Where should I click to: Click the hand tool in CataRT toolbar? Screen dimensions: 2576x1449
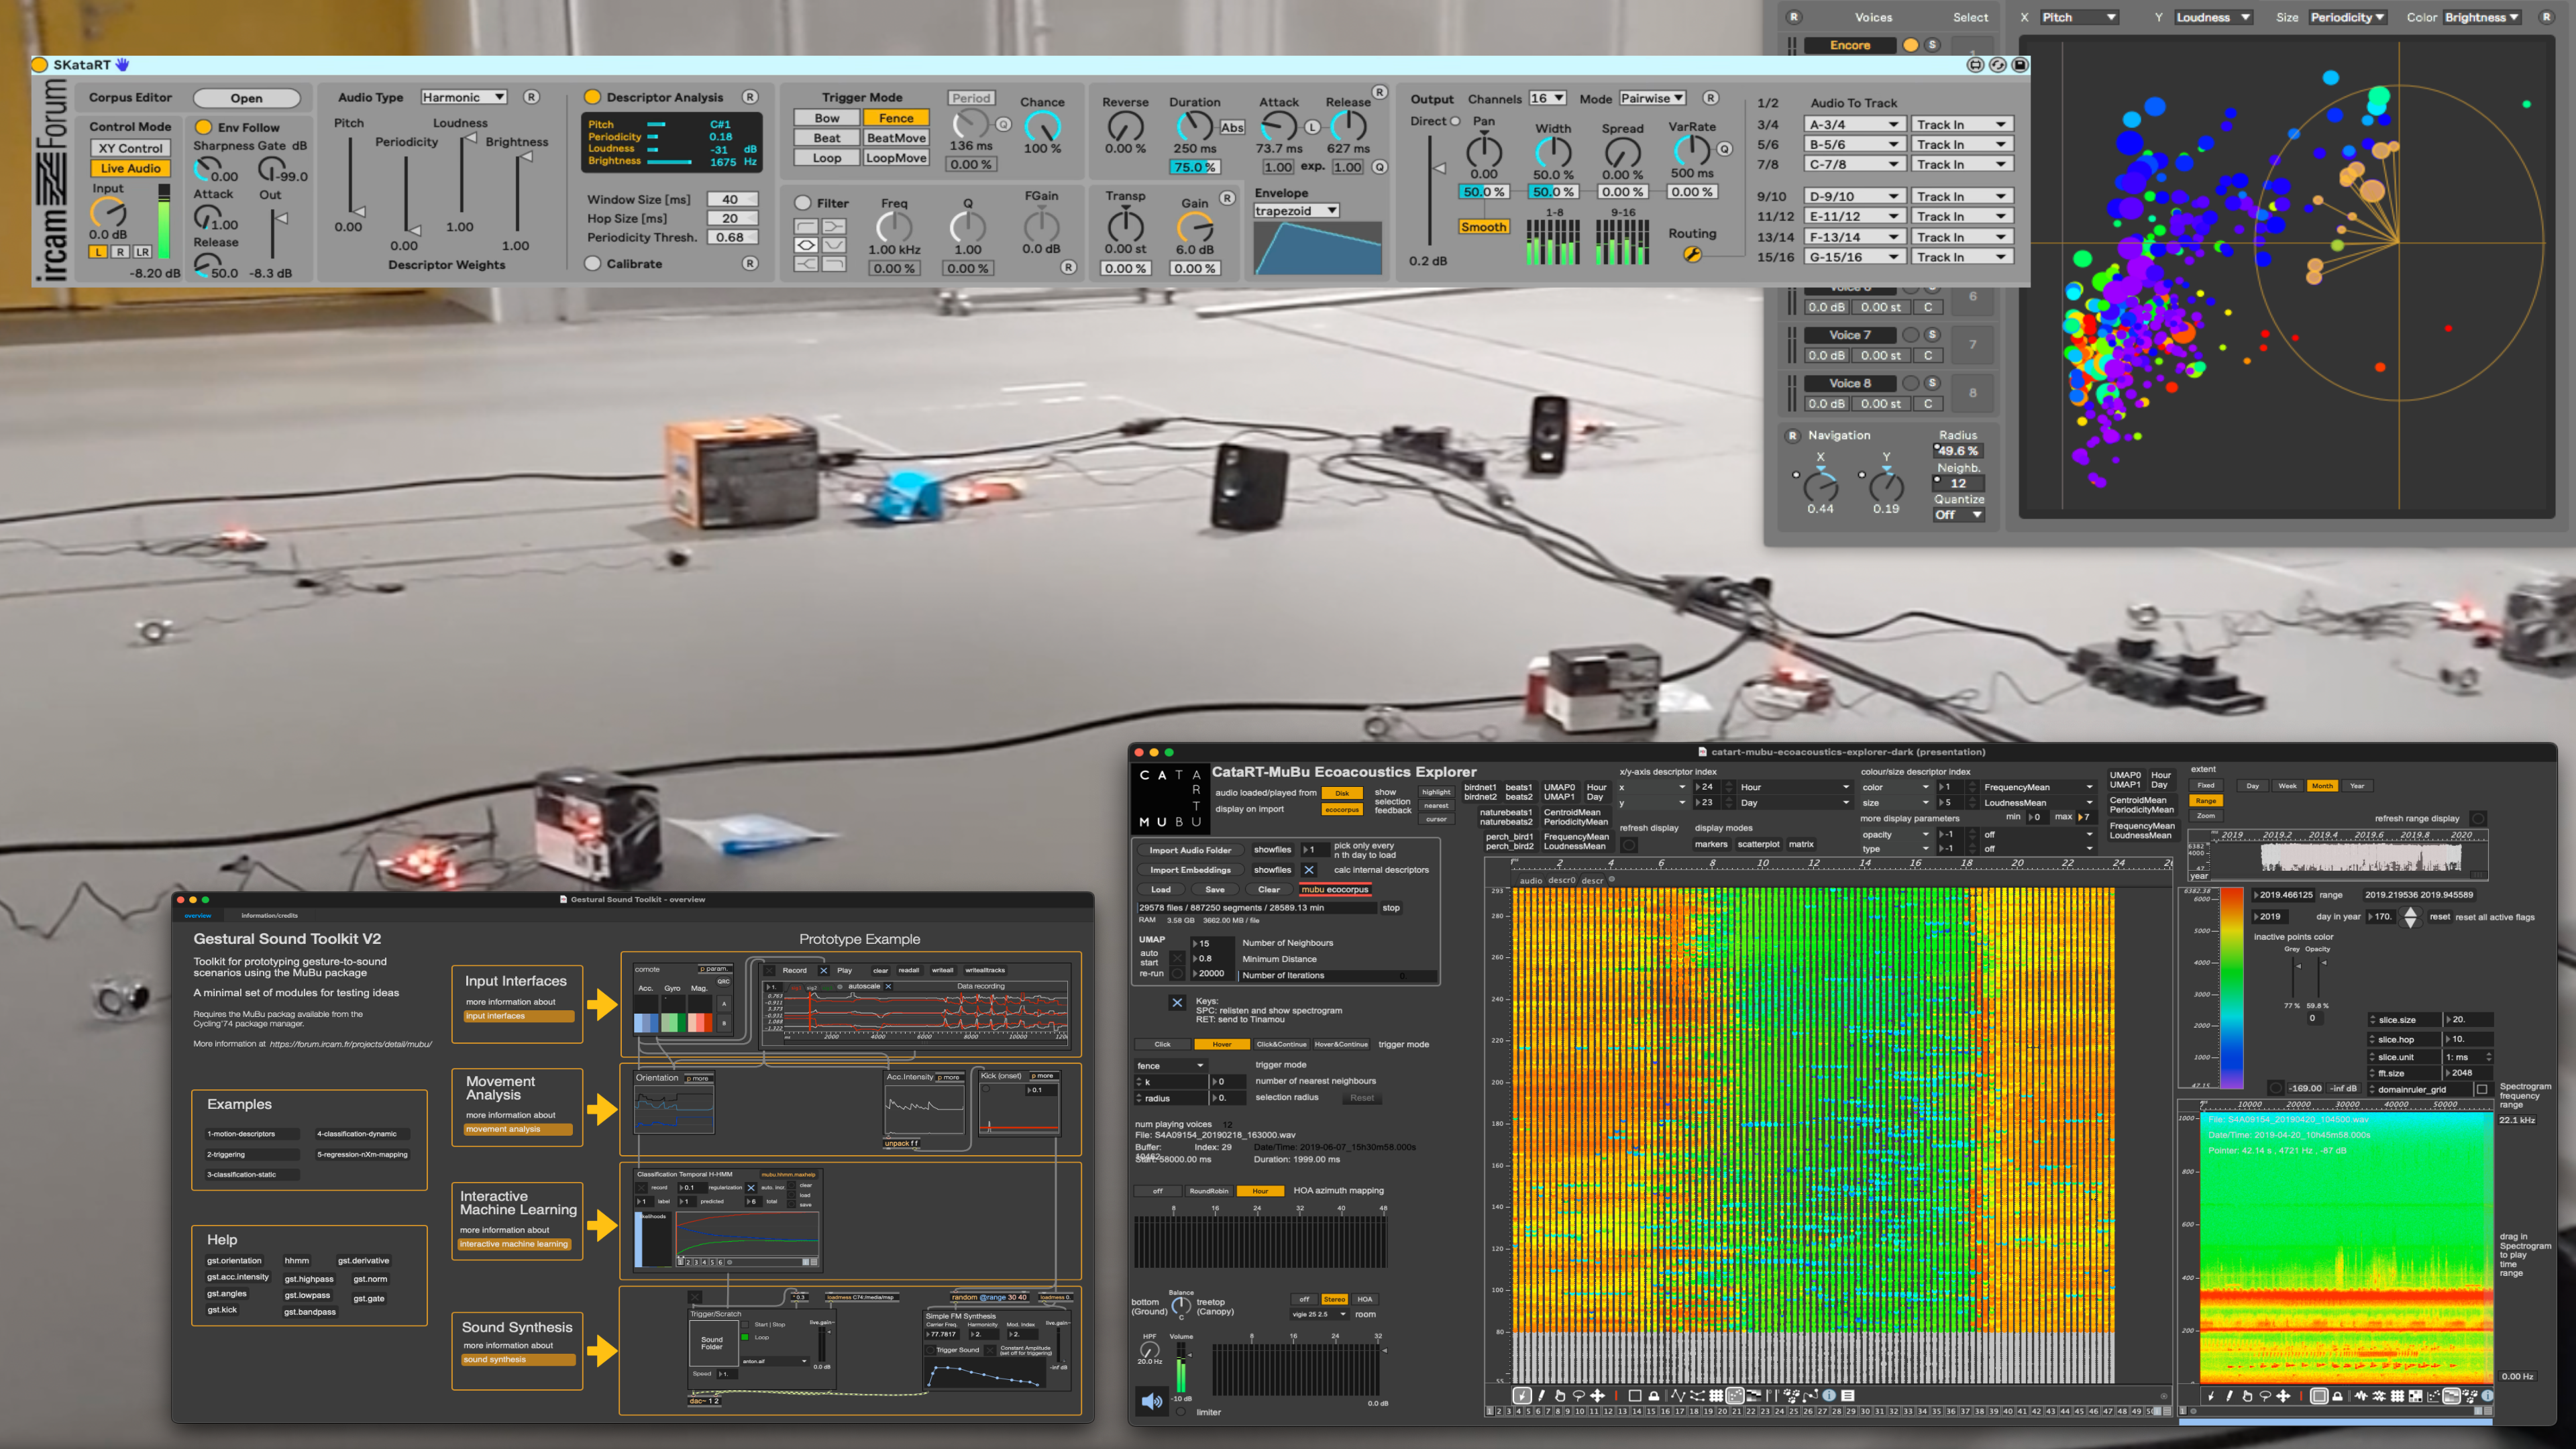point(1560,1396)
